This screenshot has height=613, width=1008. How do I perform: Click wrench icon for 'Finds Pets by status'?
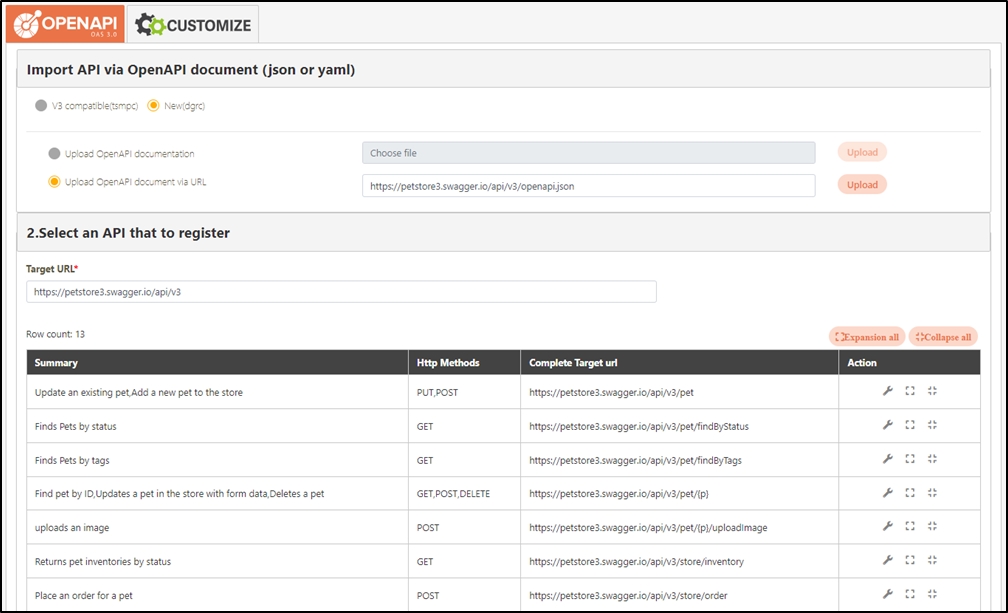tap(887, 425)
